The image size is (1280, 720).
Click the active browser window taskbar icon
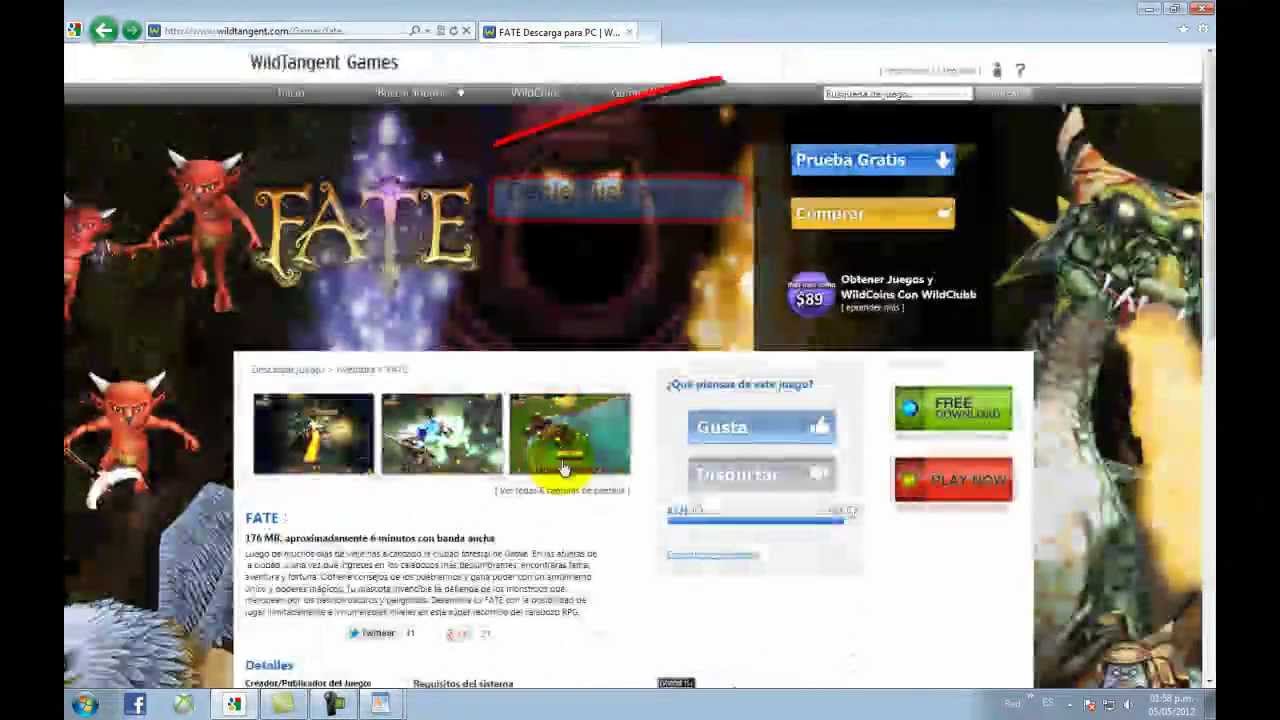coord(233,704)
